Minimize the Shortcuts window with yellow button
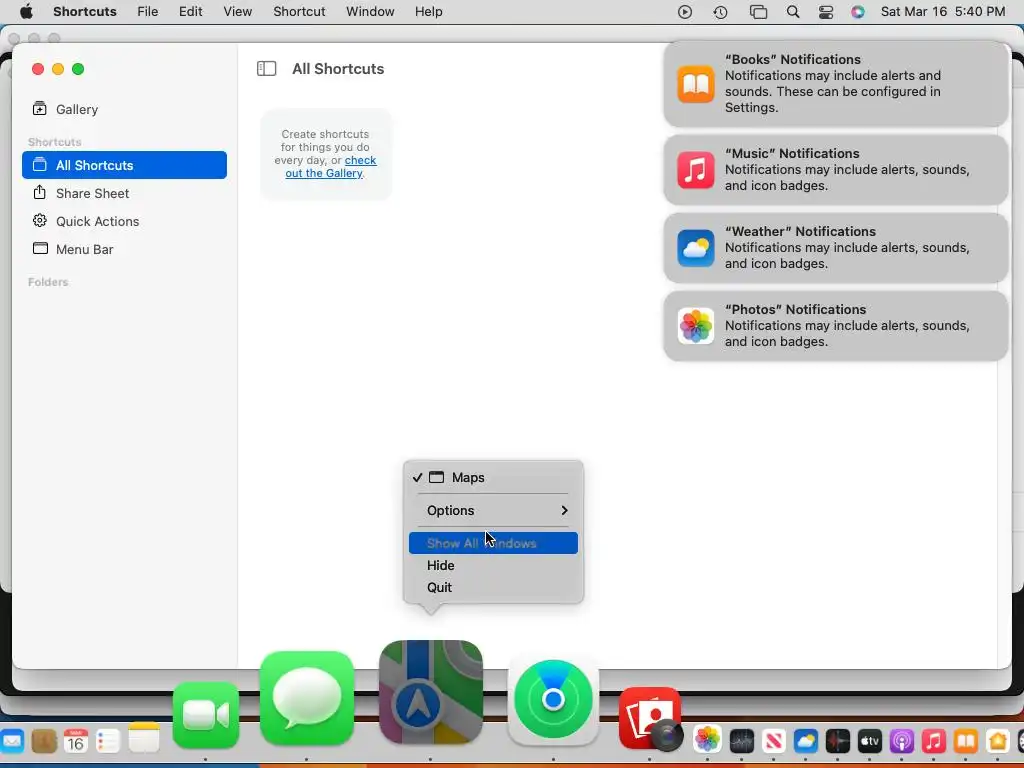The width and height of the screenshot is (1024, 768). pyautogui.click(x=58, y=69)
